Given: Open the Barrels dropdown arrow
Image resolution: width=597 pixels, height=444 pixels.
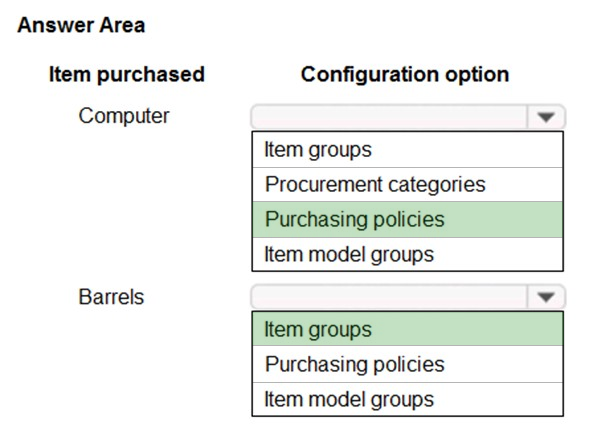Looking at the screenshot, I should [546, 297].
